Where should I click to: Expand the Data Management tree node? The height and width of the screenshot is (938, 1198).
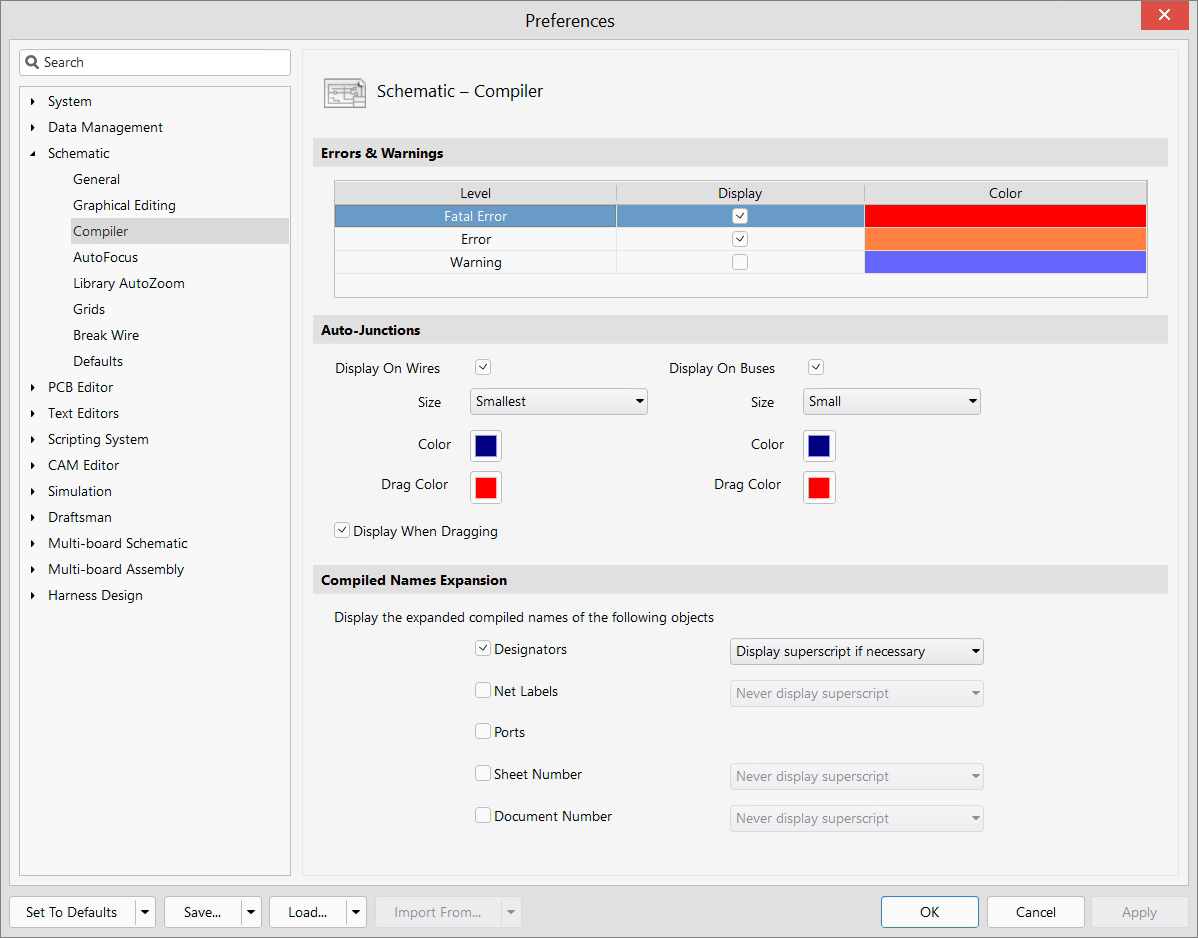click(33, 128)
